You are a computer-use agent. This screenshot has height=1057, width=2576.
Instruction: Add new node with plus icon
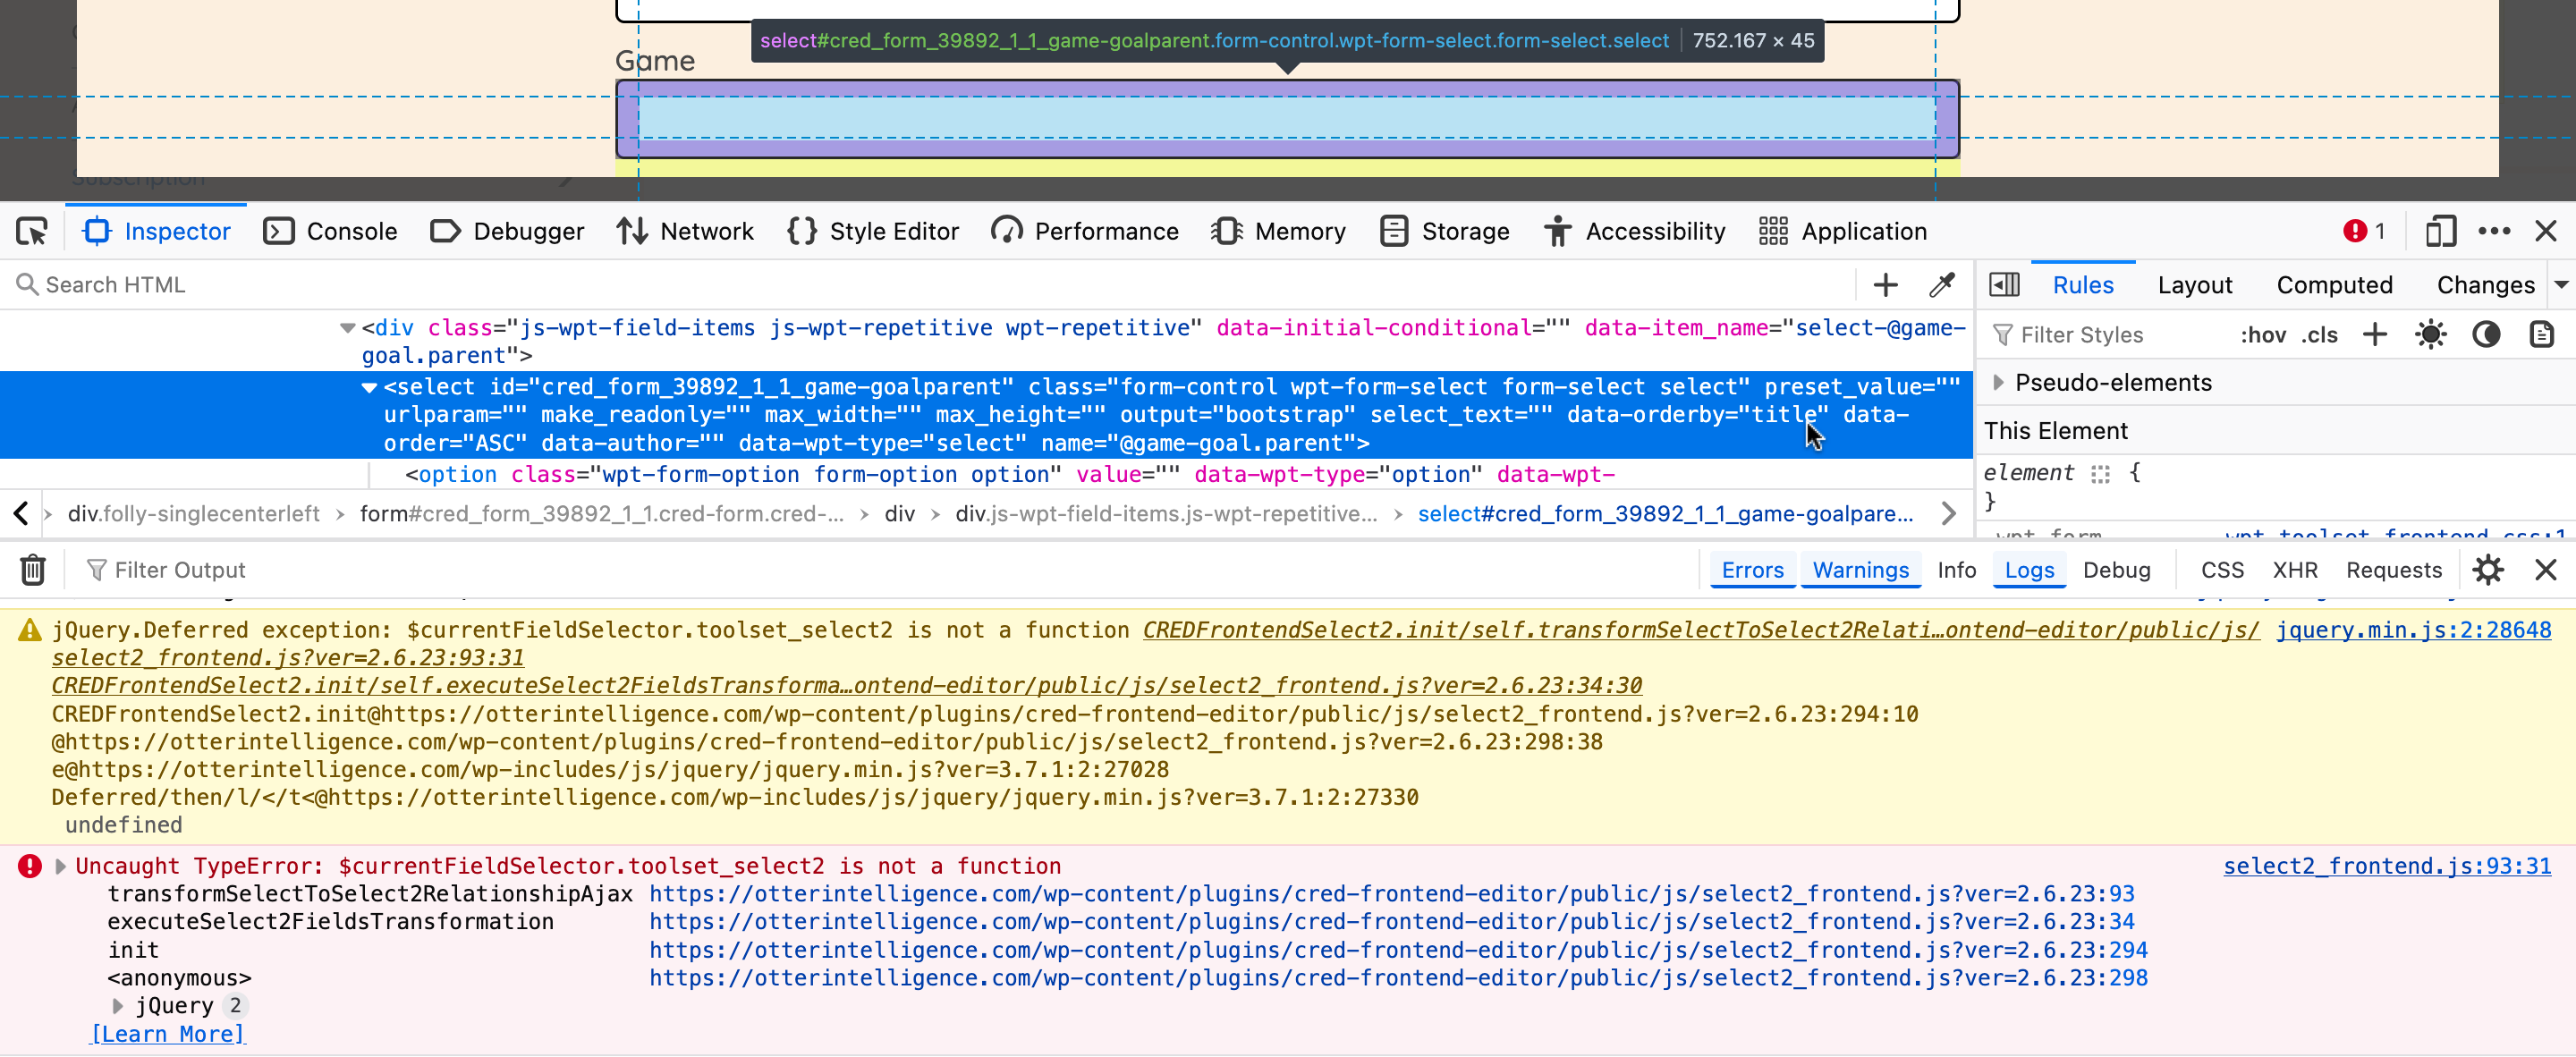1885,285
